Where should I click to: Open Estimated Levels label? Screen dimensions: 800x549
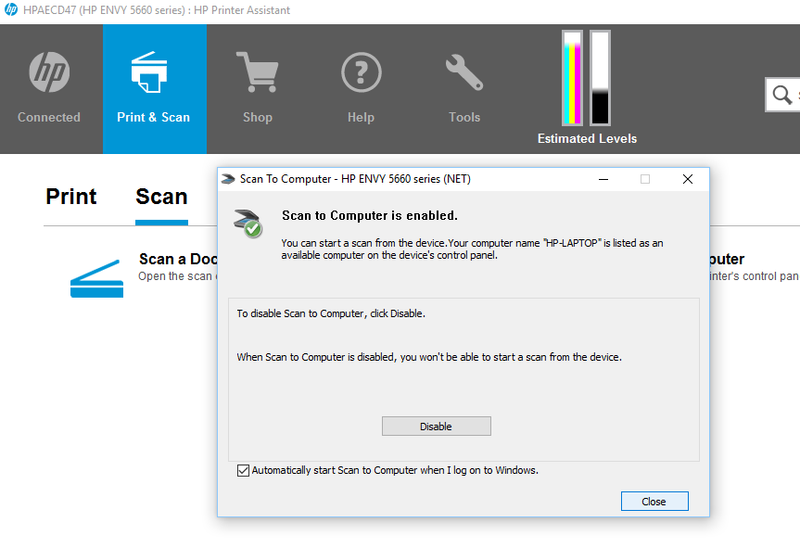587,139
